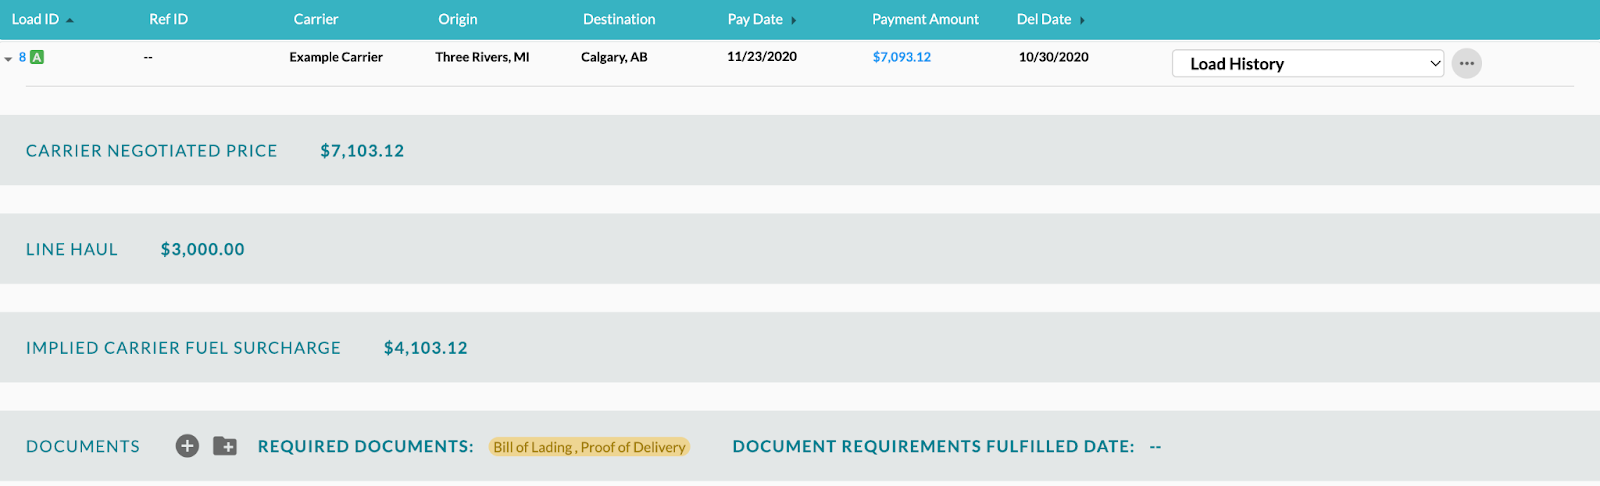Click the Calgary, AB destination cell

(x=614, y=57)
